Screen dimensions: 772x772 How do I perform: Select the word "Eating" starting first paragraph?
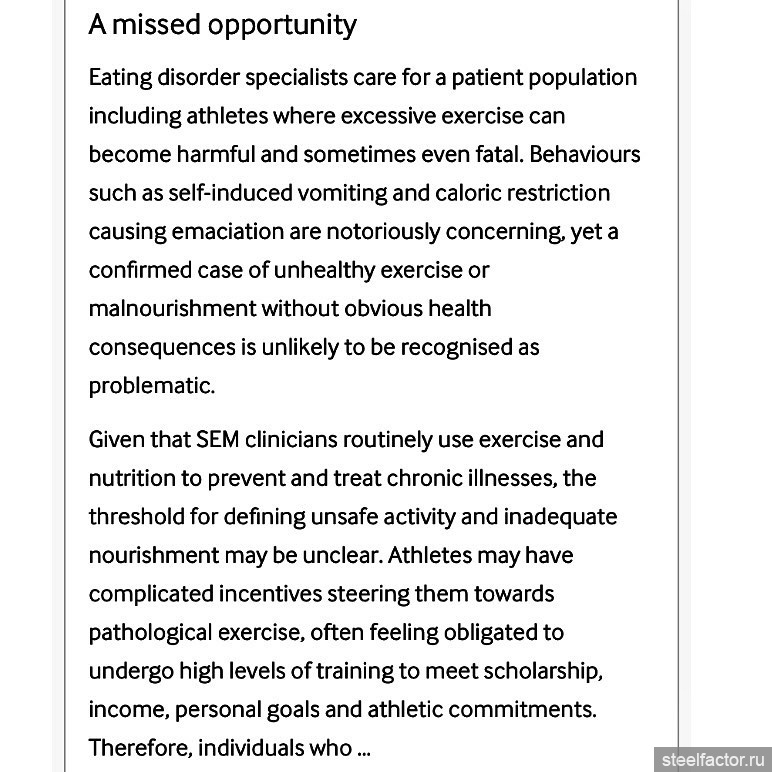[x=120, y=78]
